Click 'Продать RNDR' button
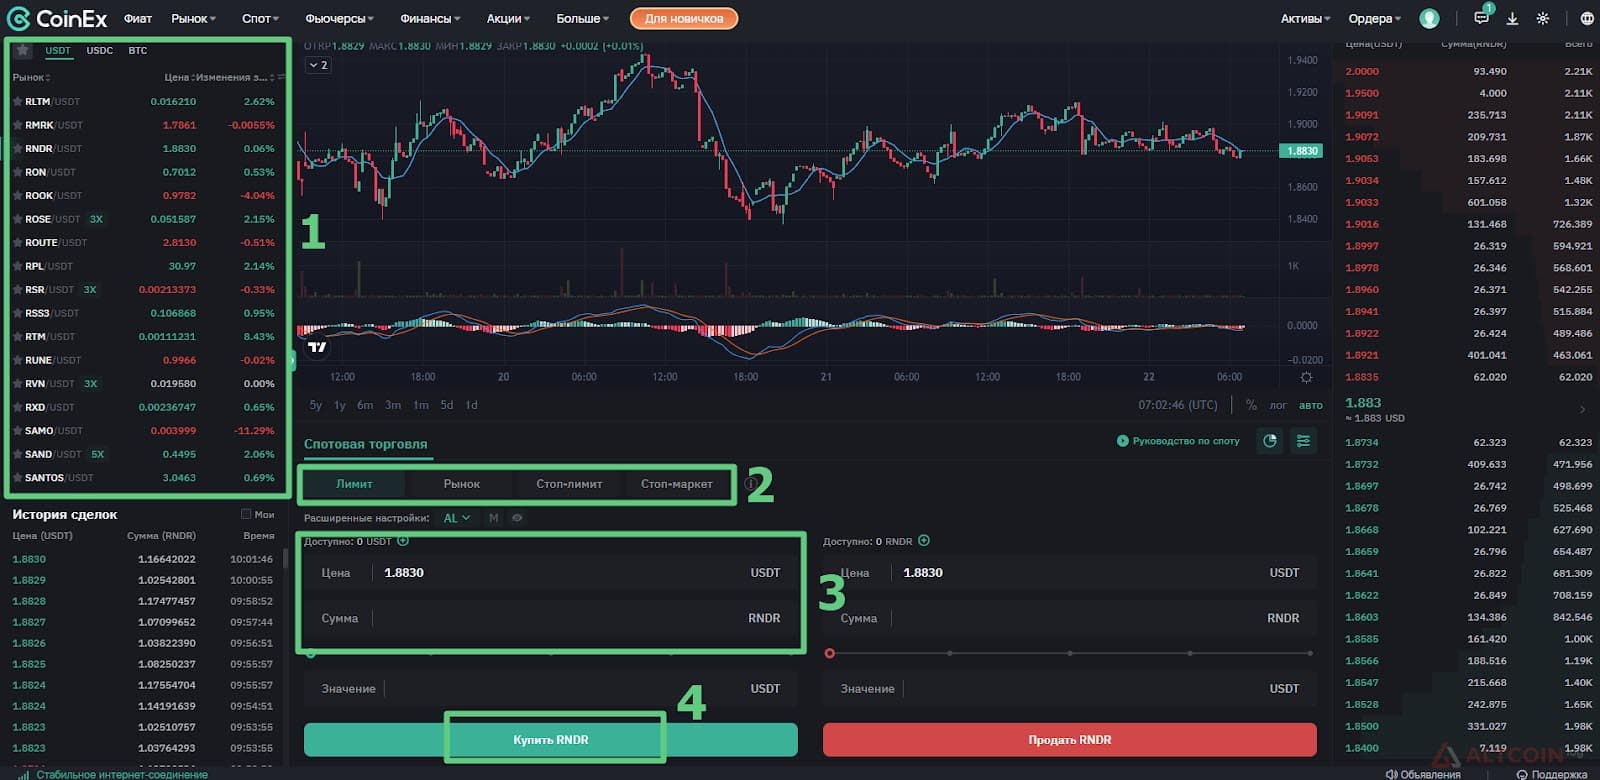 1070,740
